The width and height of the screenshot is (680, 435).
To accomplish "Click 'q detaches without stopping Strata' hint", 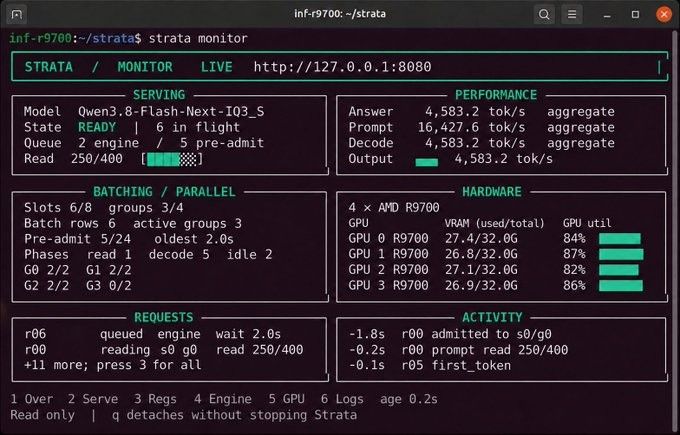I will (235, 415).
